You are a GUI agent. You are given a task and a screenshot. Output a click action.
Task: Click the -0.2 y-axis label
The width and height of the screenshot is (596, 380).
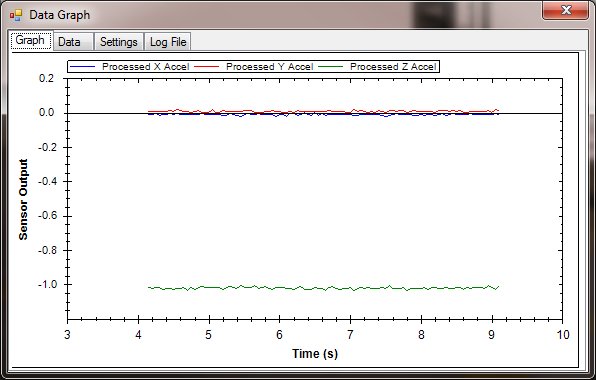(x=48, y=147)
